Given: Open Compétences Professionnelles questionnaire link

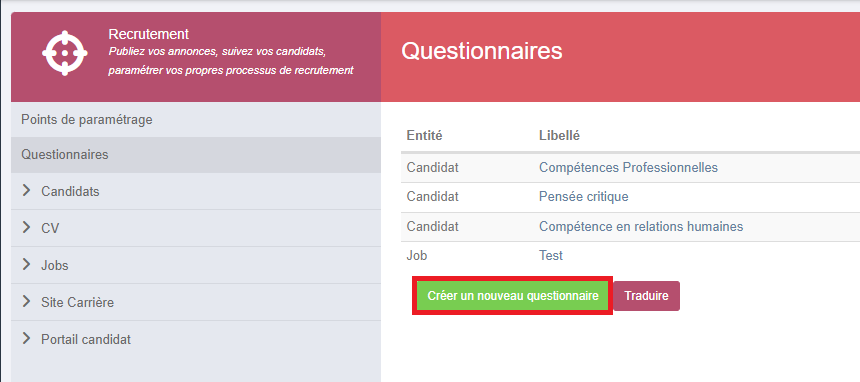Looking at the screenshot, I should point(628,167).
